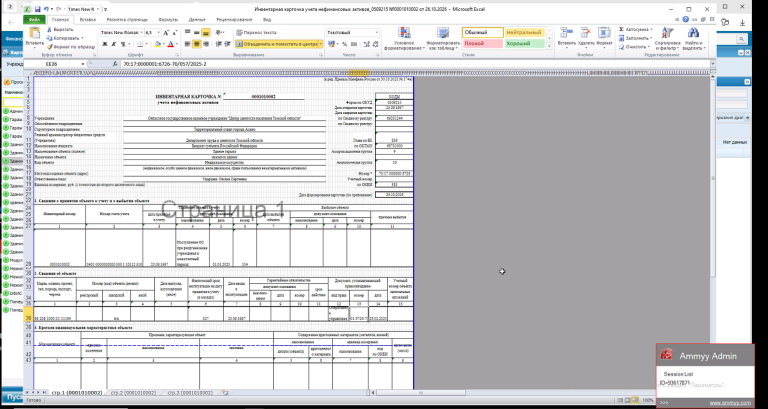Open the Файл (File) tab

click(x=34, y=20)
